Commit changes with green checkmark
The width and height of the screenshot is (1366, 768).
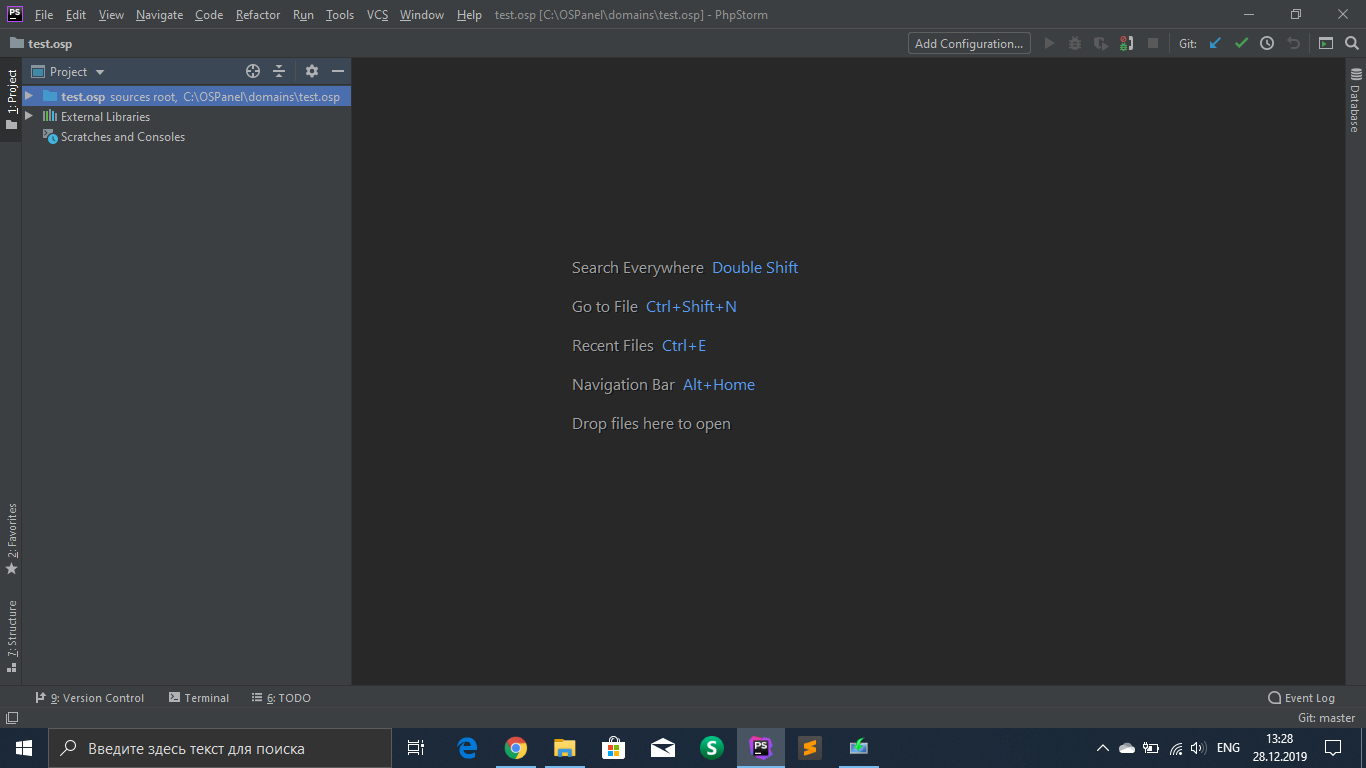coord(1241,43)
